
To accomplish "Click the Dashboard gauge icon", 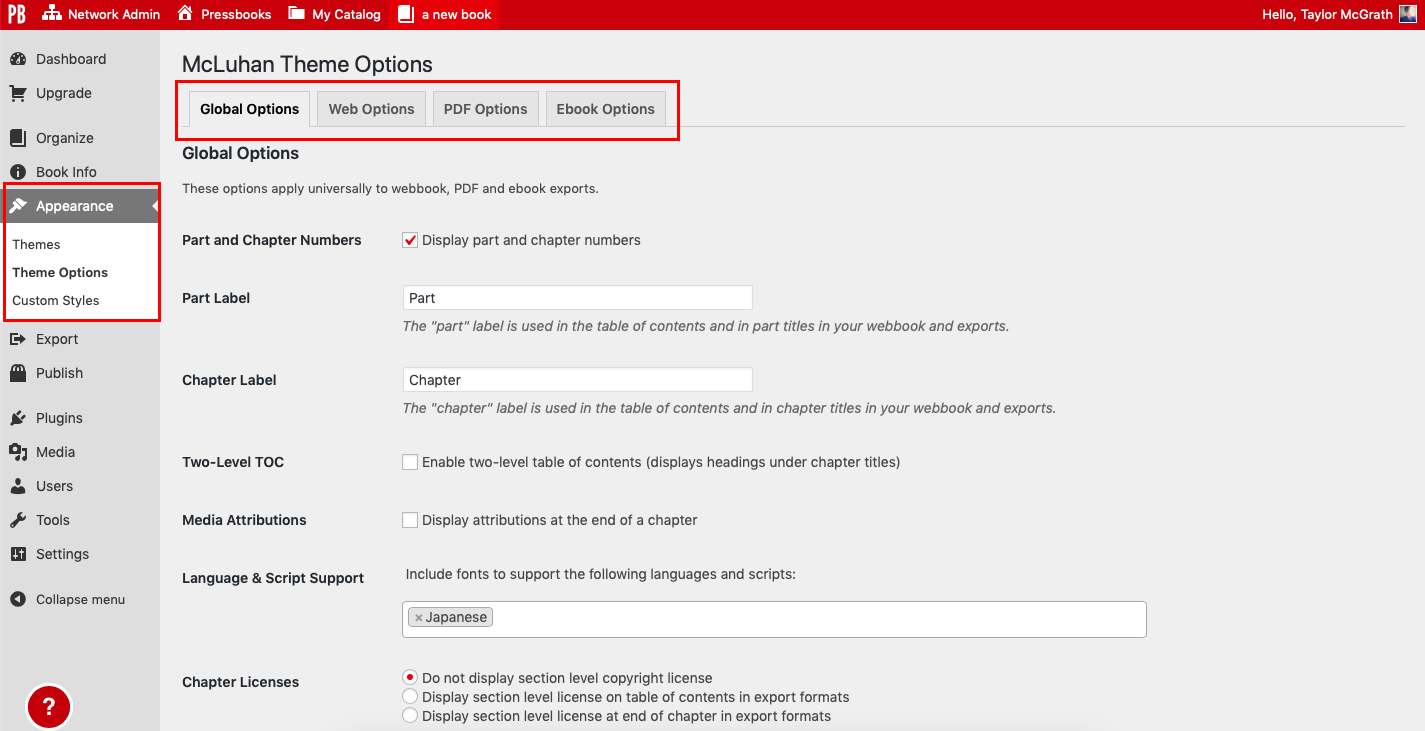I will tap(18, 59).
